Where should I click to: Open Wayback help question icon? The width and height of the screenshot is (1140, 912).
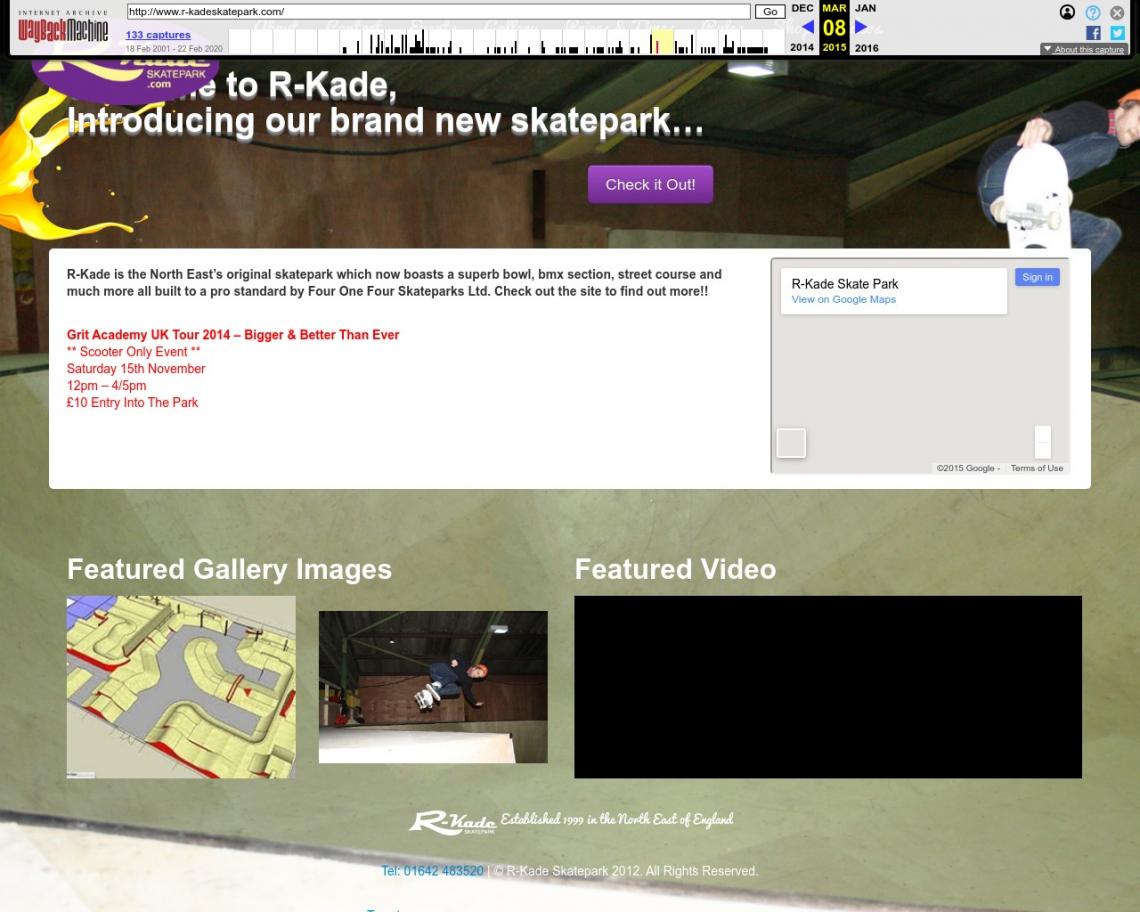pyautogui.click(x=1093, y=12)
